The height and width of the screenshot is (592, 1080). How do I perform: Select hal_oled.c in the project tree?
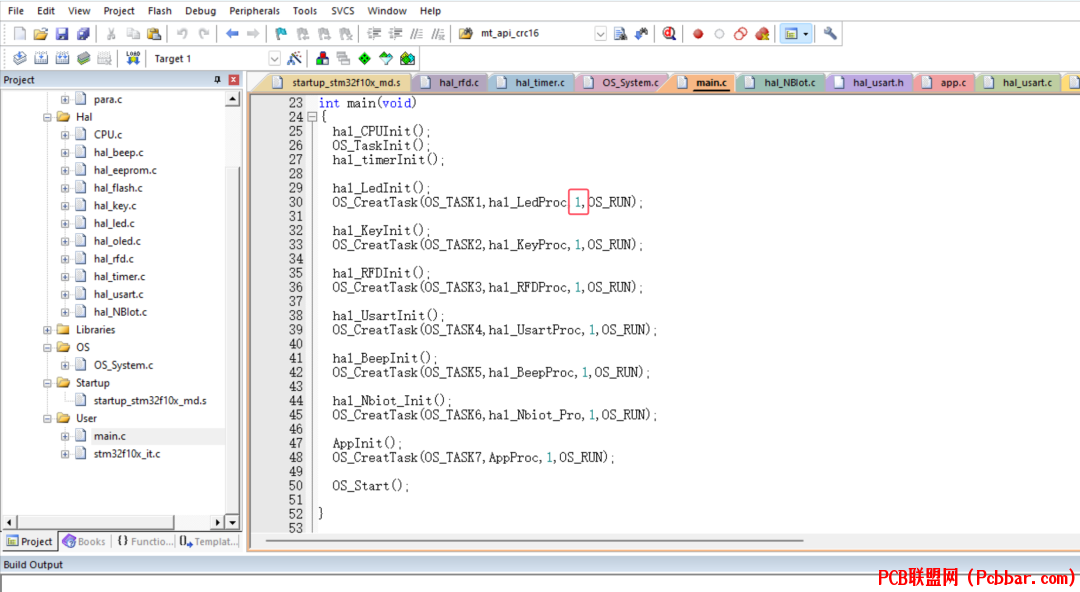(117, 241)
